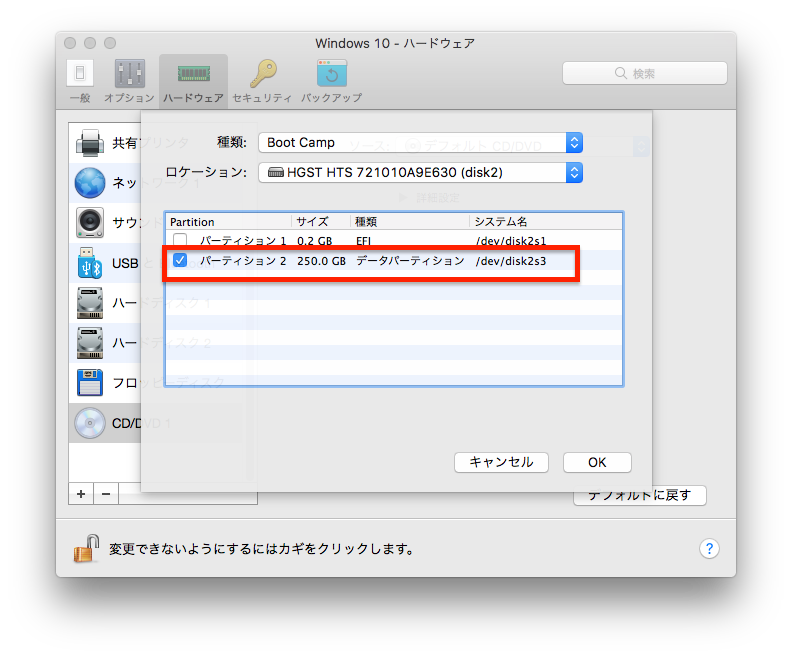
Task: Click the search (検索) field
Action: [645, 74]
